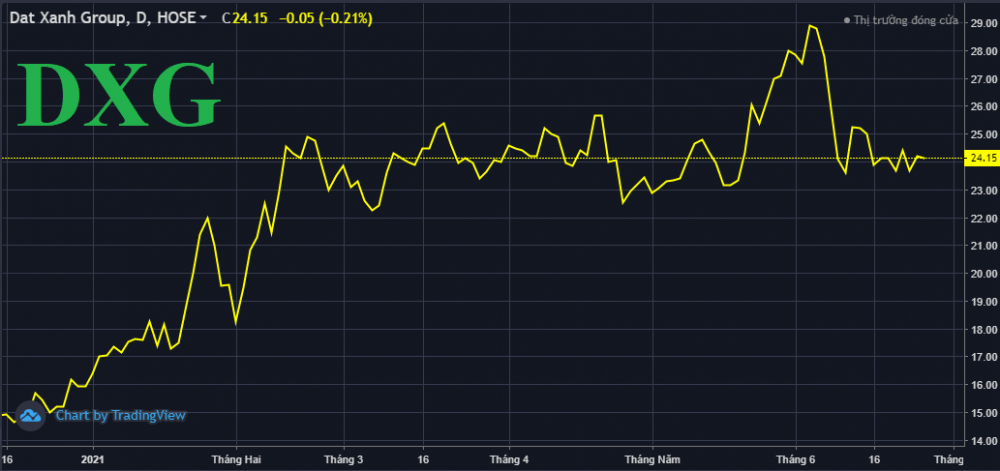Click the Tháng 6 time axis label
Image resolution: width=1000 pixels, height=471 pixels.
tap(795, 459)
